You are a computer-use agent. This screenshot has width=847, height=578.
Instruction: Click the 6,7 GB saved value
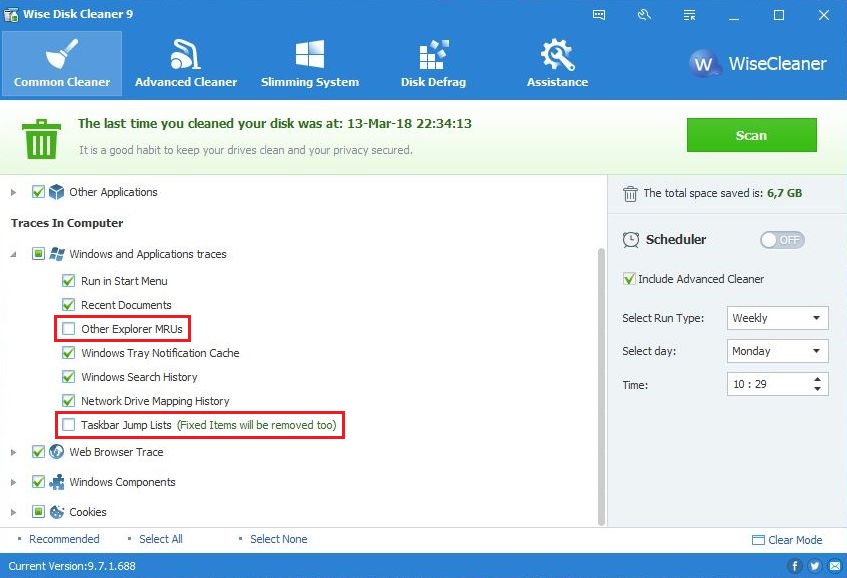784,193
